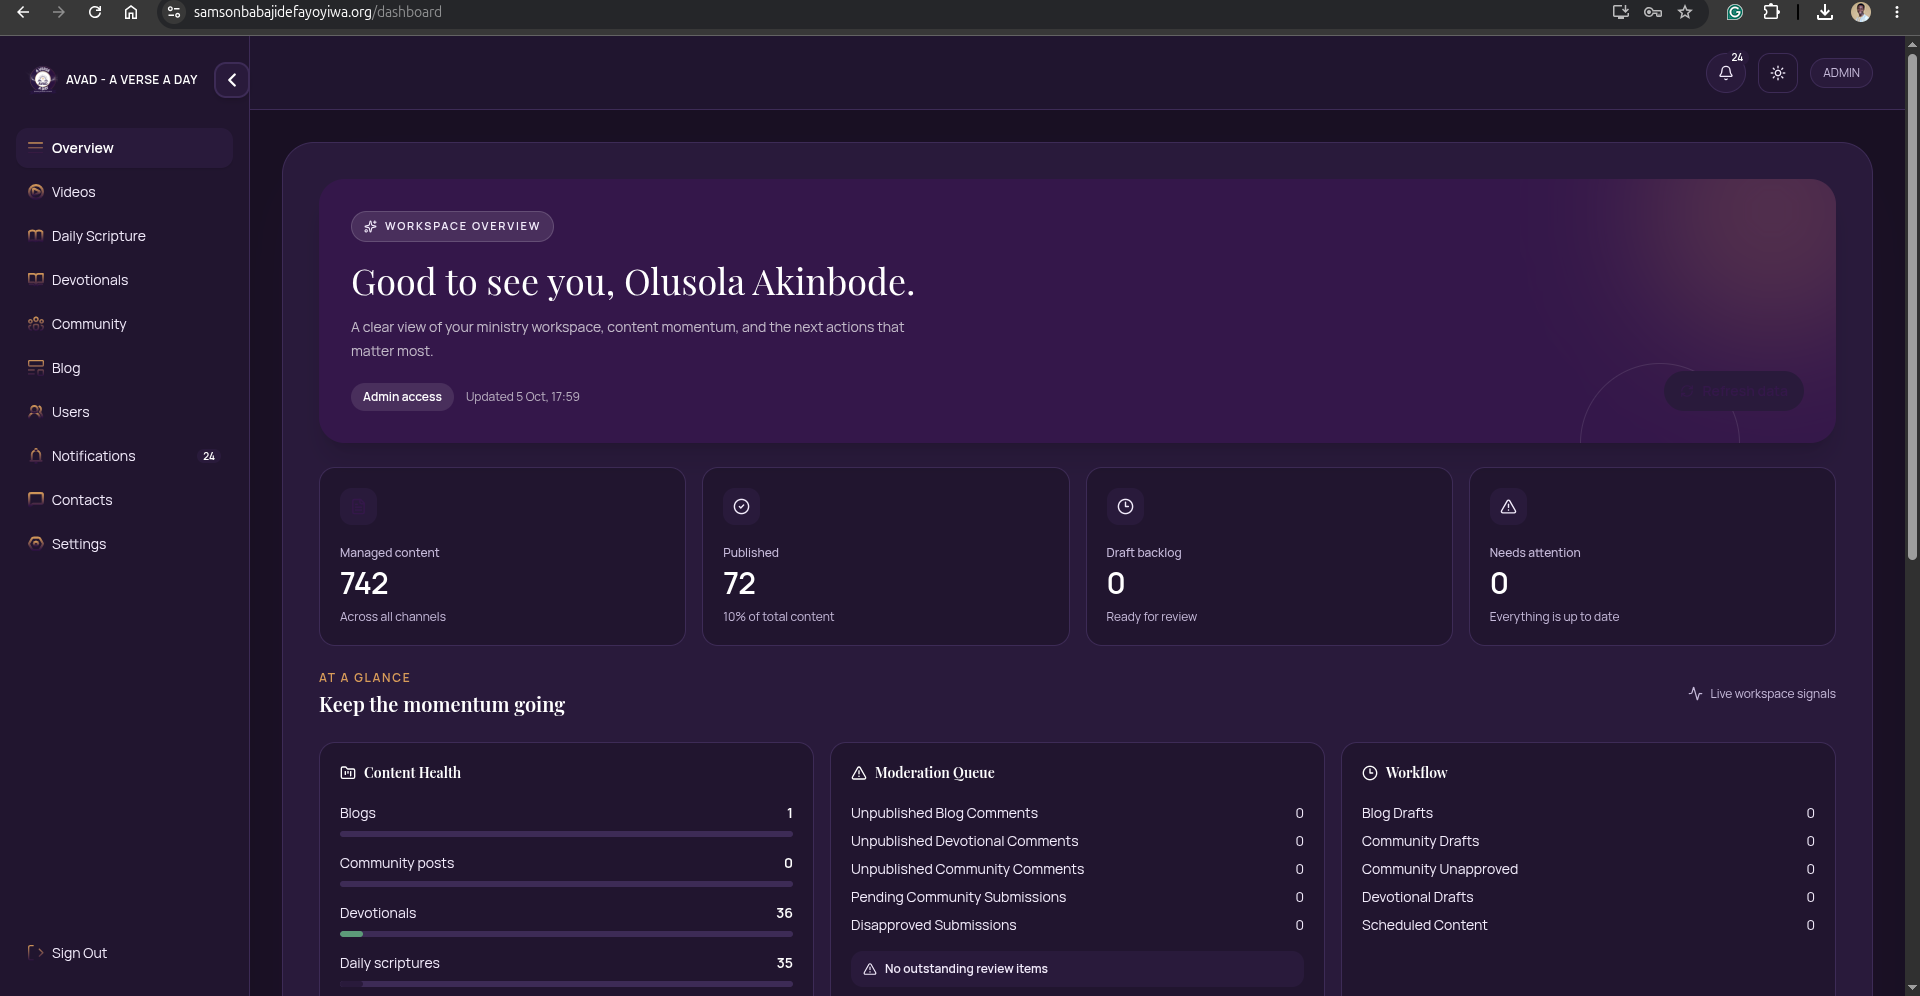Reload the page in browser
This screenshot has height=996, width=1920.
[95, 12]
